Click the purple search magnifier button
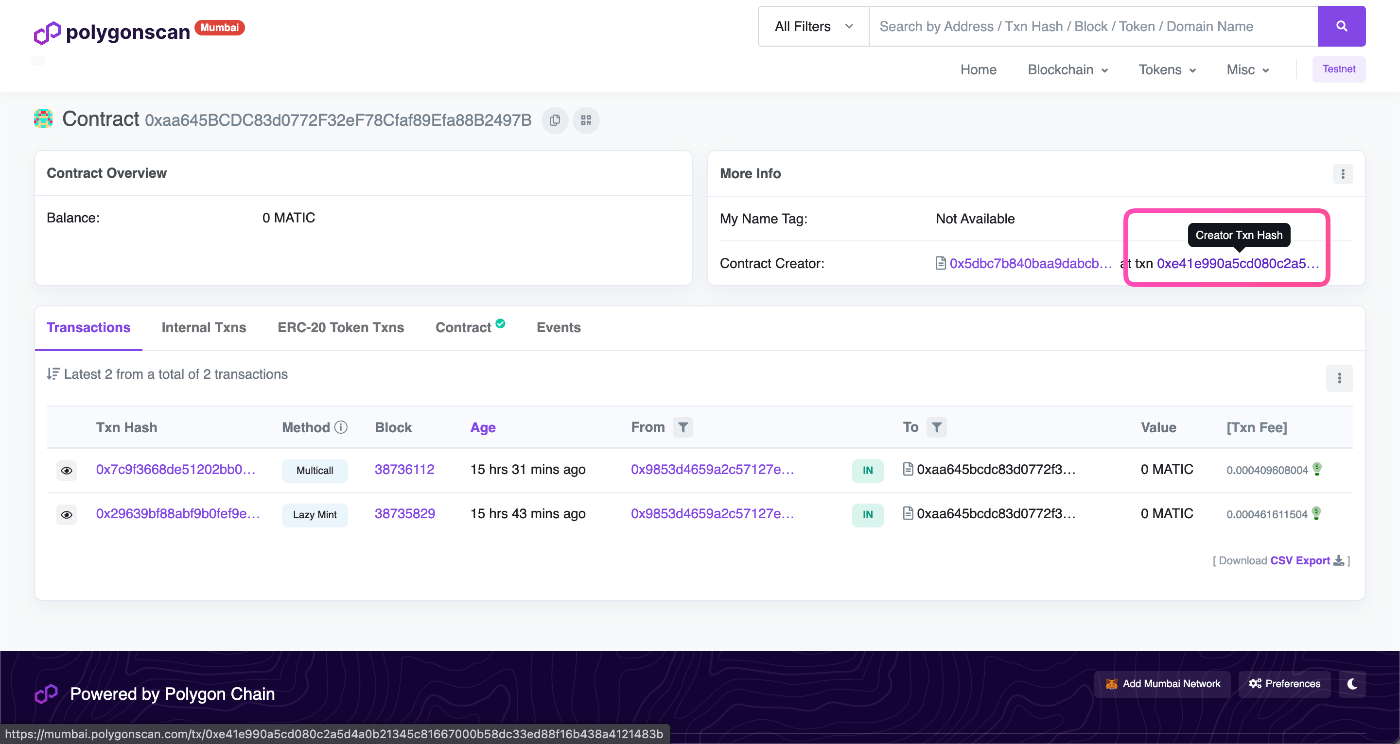 (1342, 27)
